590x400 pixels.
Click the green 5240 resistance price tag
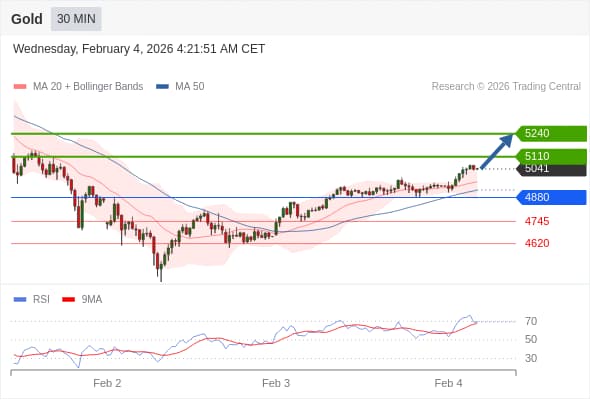(551, 134)
